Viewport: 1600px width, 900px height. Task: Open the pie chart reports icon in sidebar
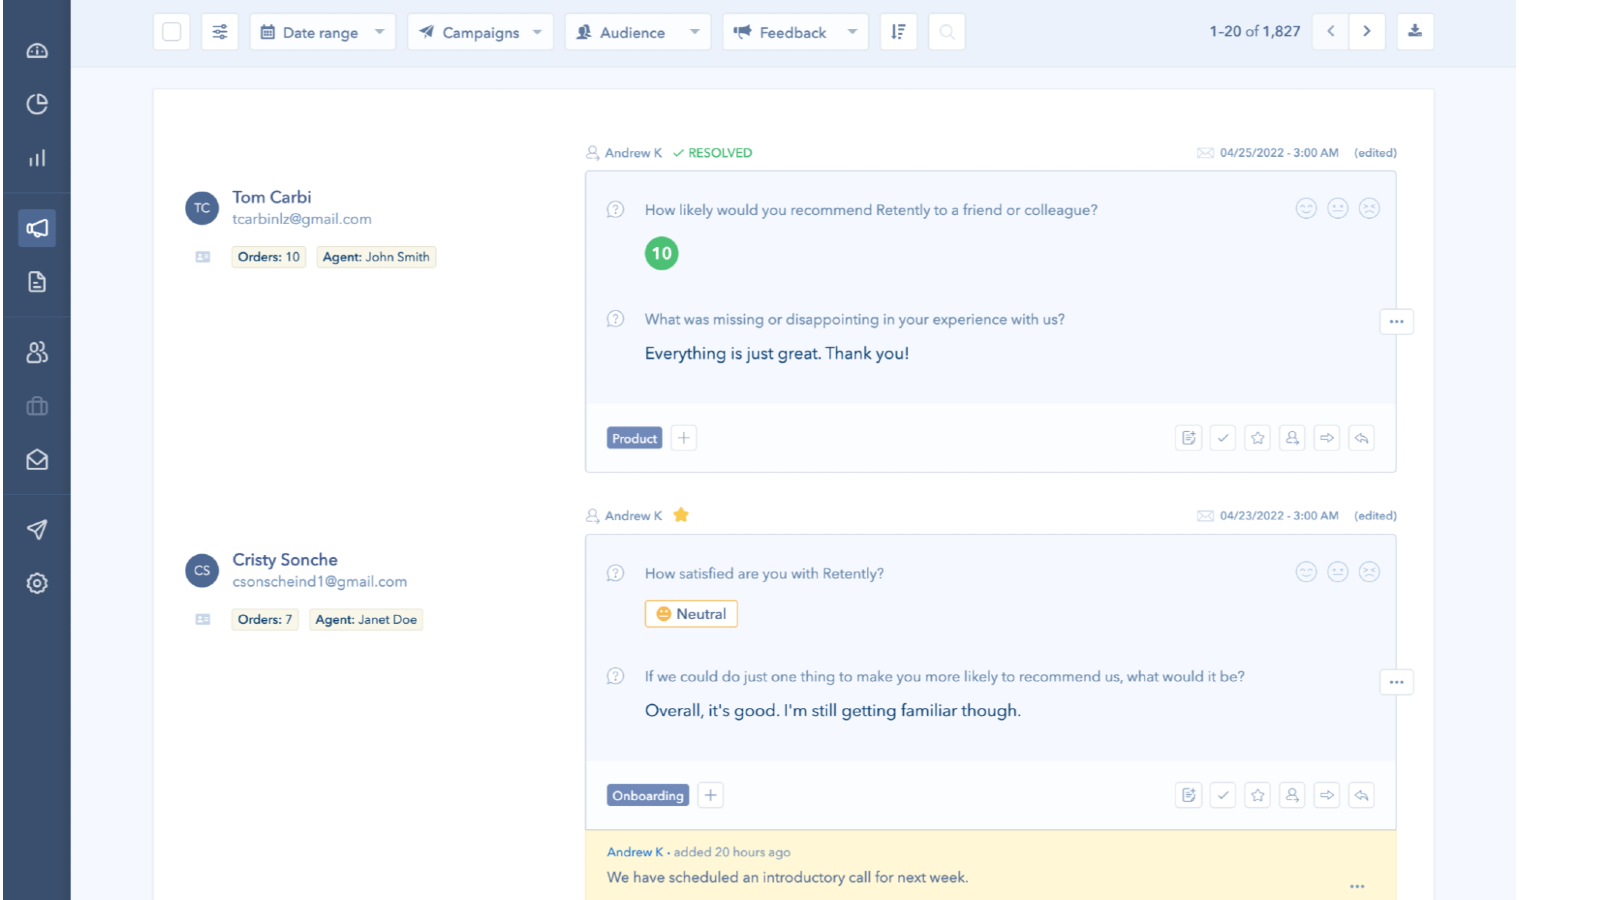click(x=37, y=104)
